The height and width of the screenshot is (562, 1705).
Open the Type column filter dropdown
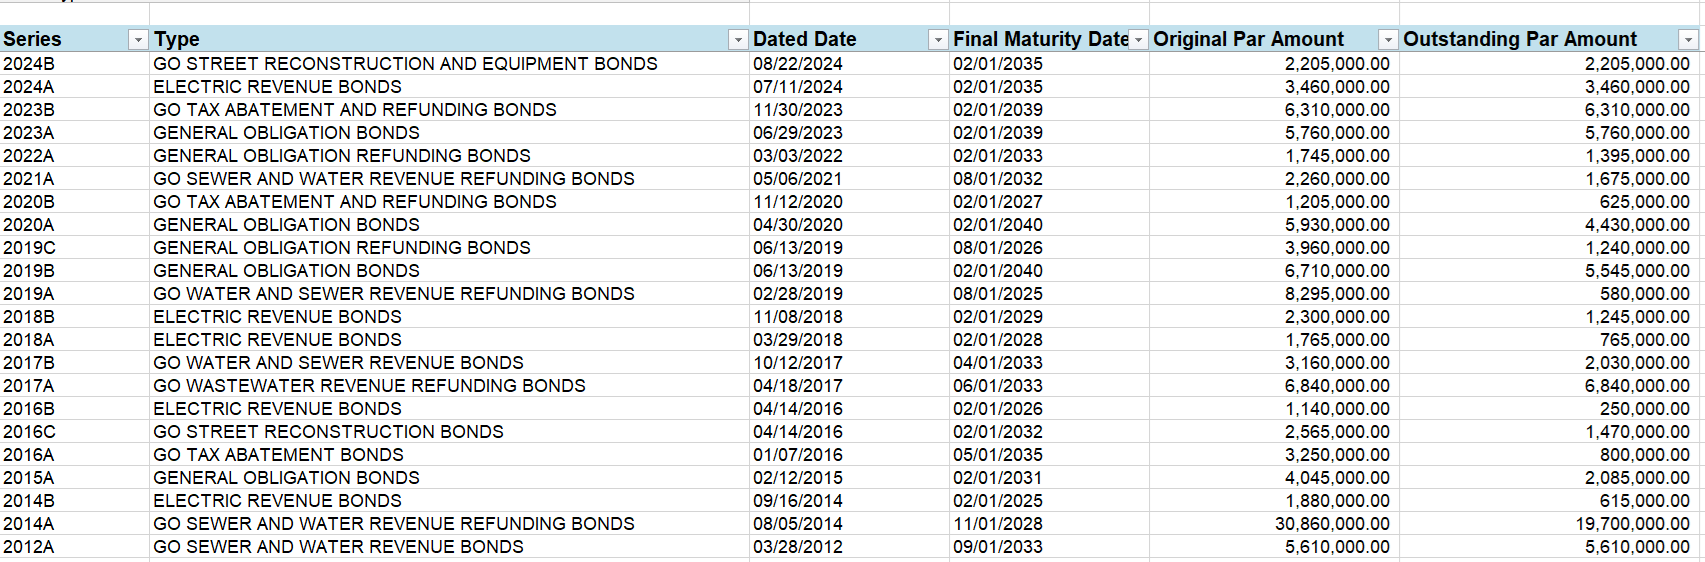[x=738, y=40]
